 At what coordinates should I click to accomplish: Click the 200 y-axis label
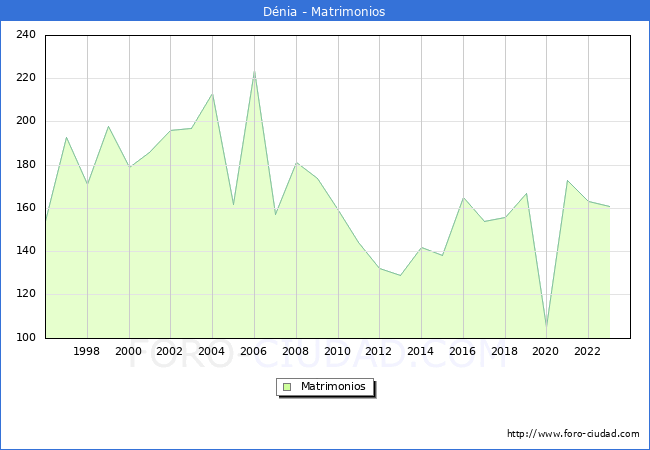[x=27, y=121]
